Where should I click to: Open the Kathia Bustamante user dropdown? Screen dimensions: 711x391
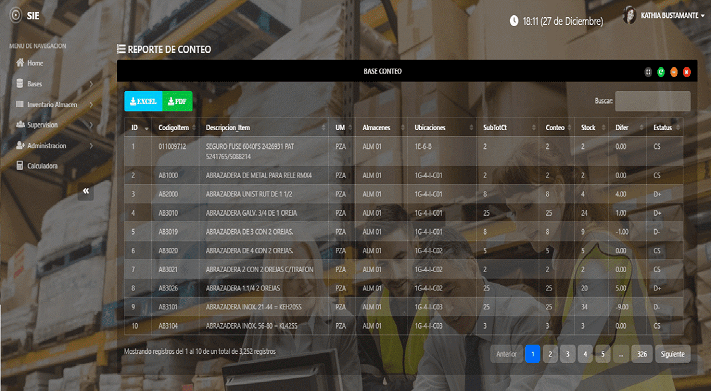click(672, 15)
